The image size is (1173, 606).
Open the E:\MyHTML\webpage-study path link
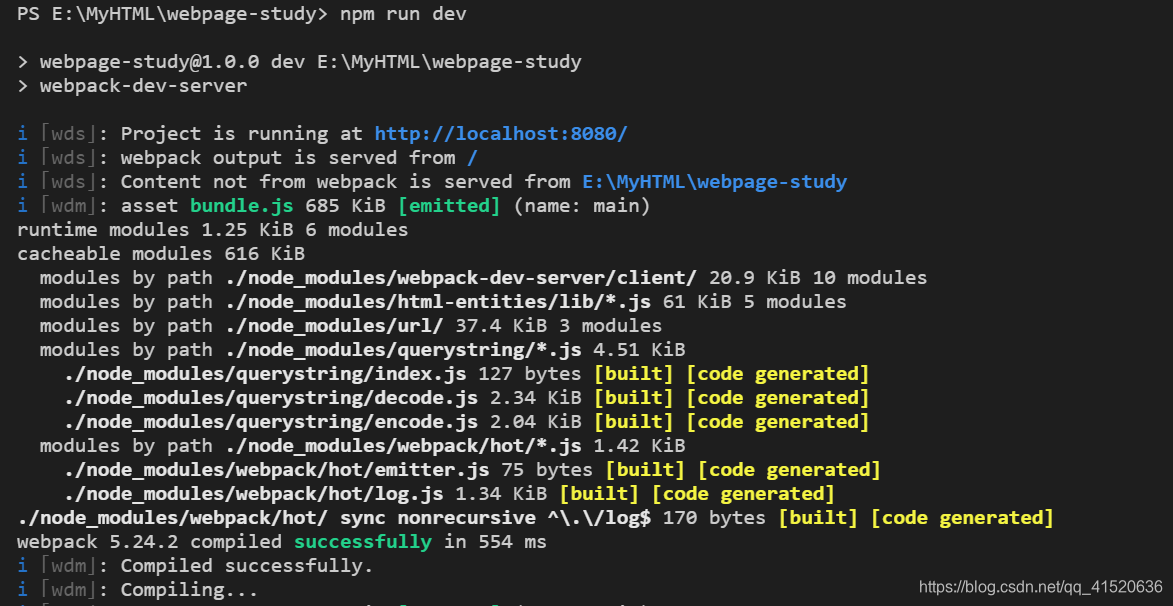click(714, 182)
